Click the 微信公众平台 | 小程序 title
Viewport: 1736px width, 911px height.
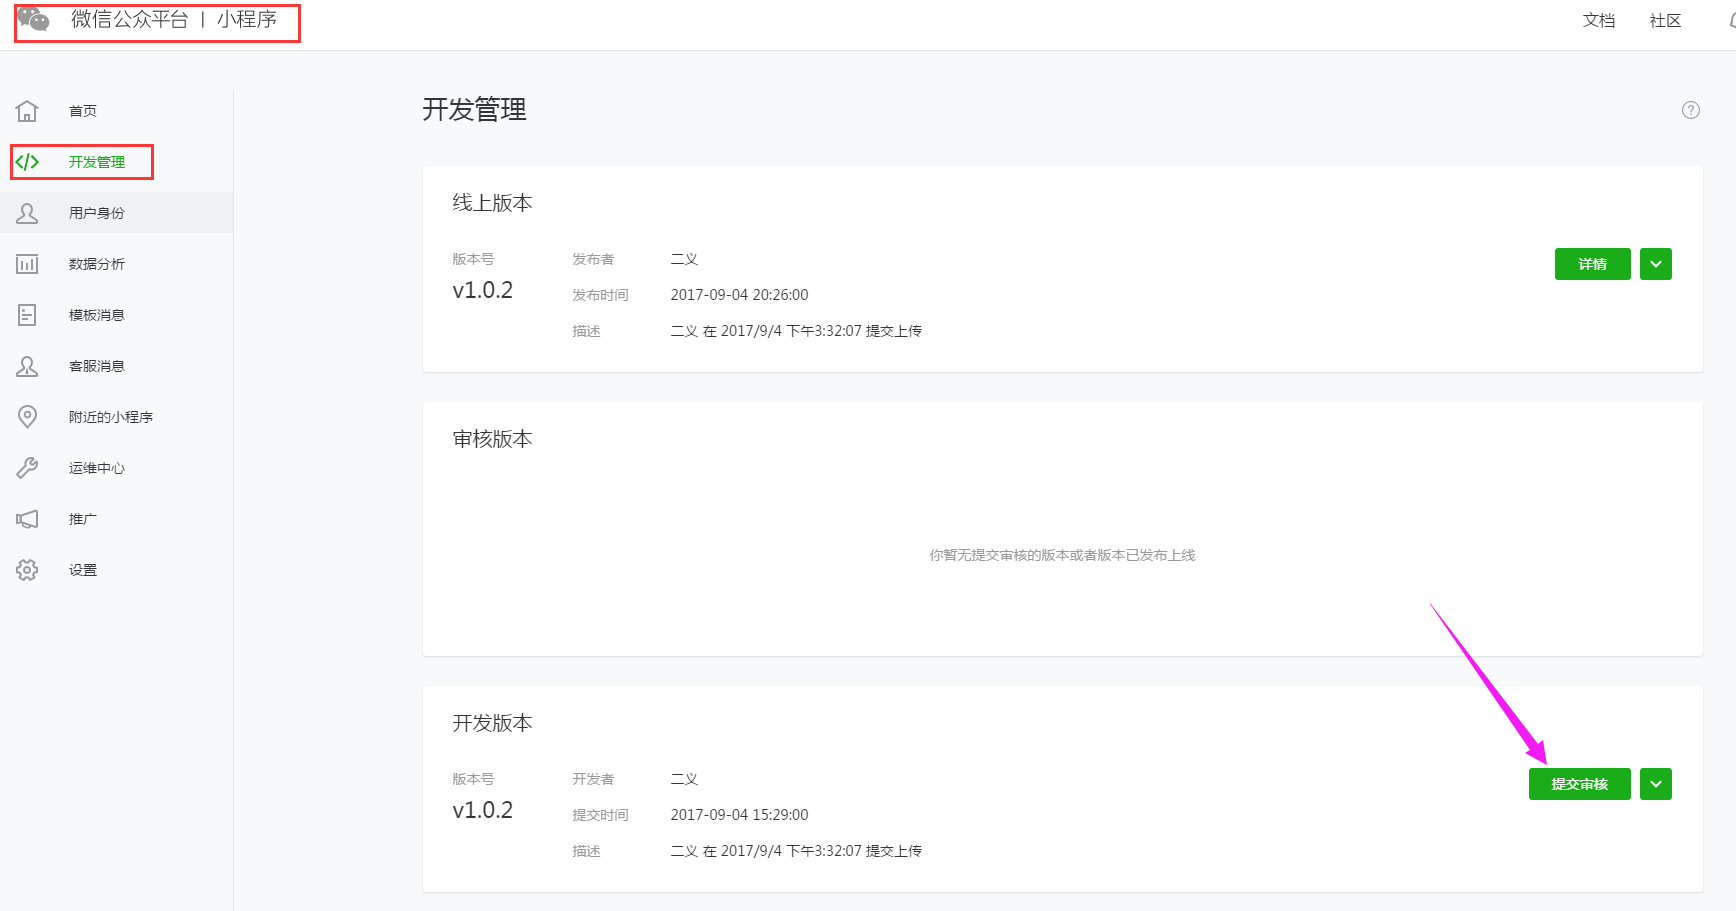pyautogui.click(x=174, y=19)
